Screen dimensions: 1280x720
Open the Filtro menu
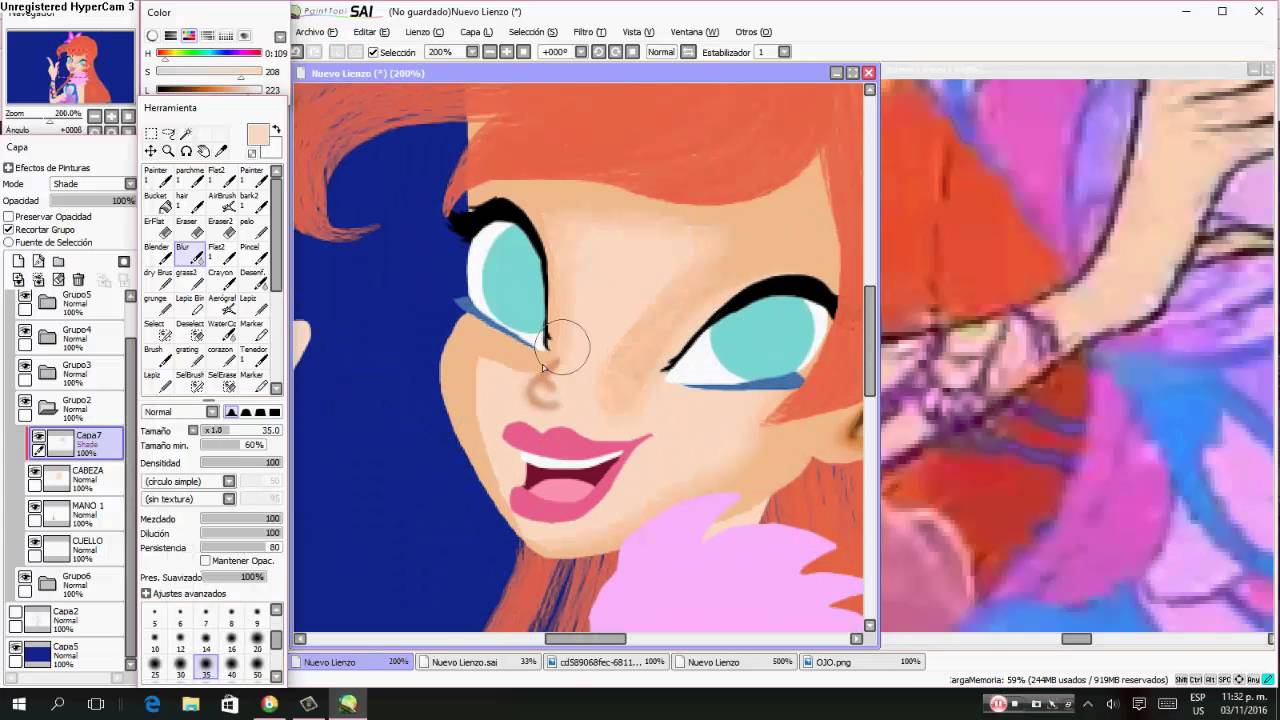coord(589,32)
